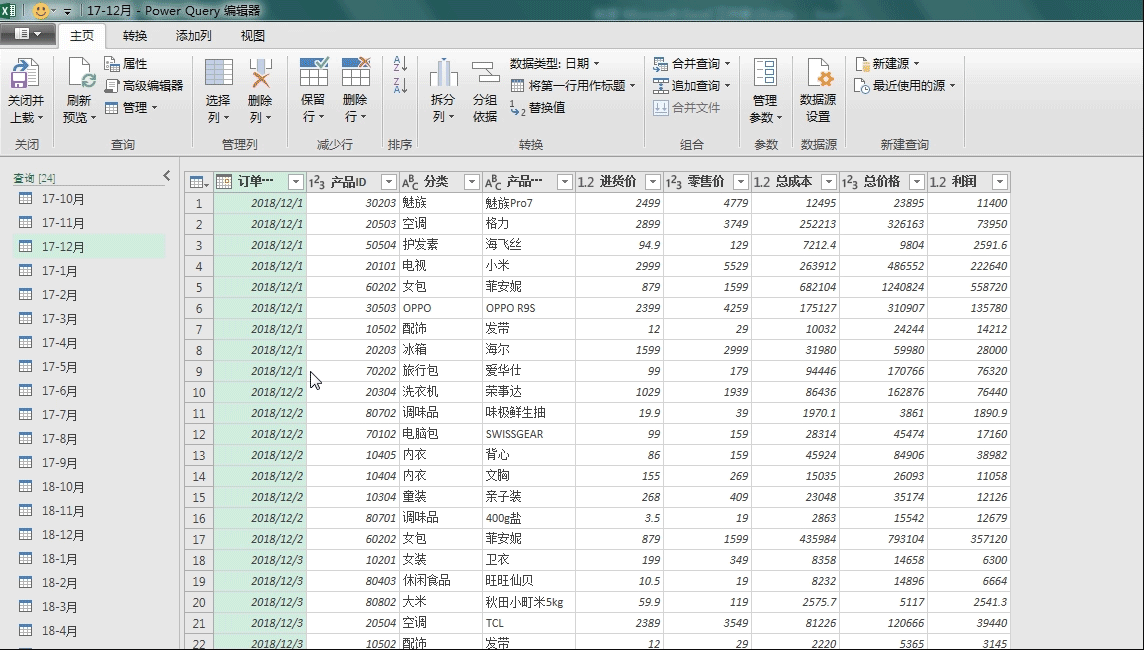Screen dimensions: 1144x650
Task: Select the 17-9月 query
Action: [90, 463]
